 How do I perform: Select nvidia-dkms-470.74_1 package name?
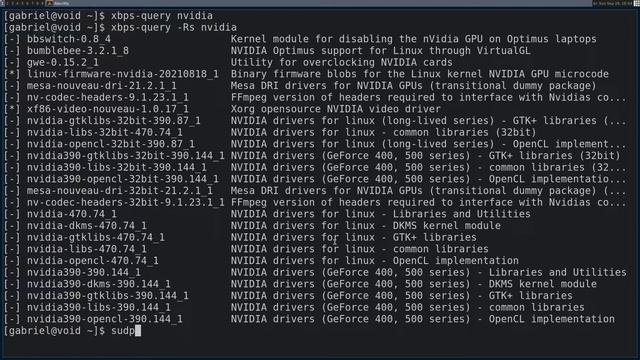click(x=87, y=226)
